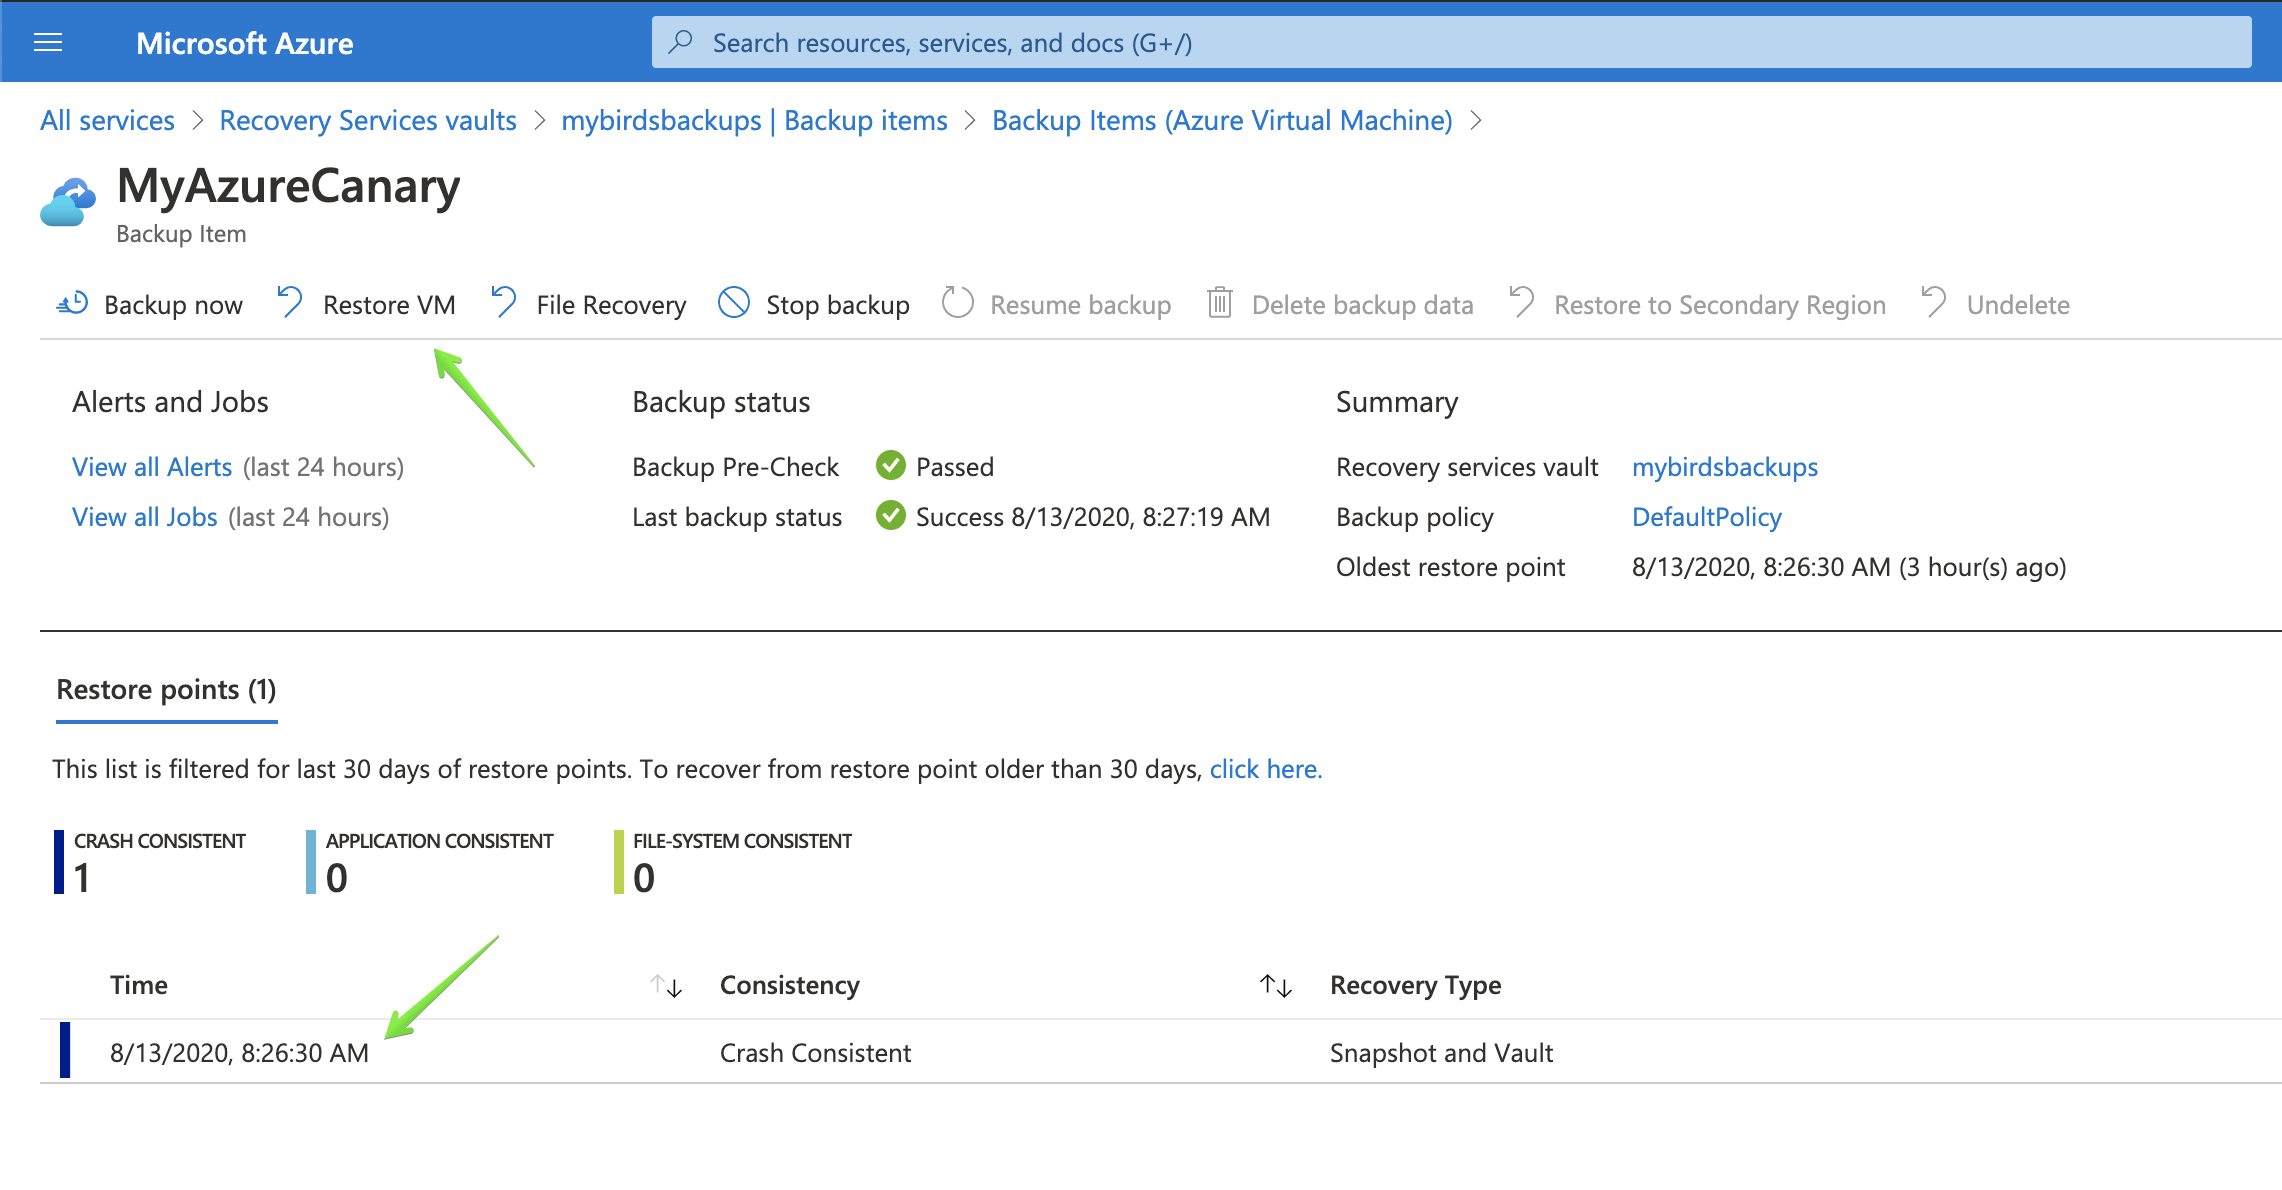The image size is (2282, 1190).
Task: Select Resume backup
Action: pos(1080,304)
